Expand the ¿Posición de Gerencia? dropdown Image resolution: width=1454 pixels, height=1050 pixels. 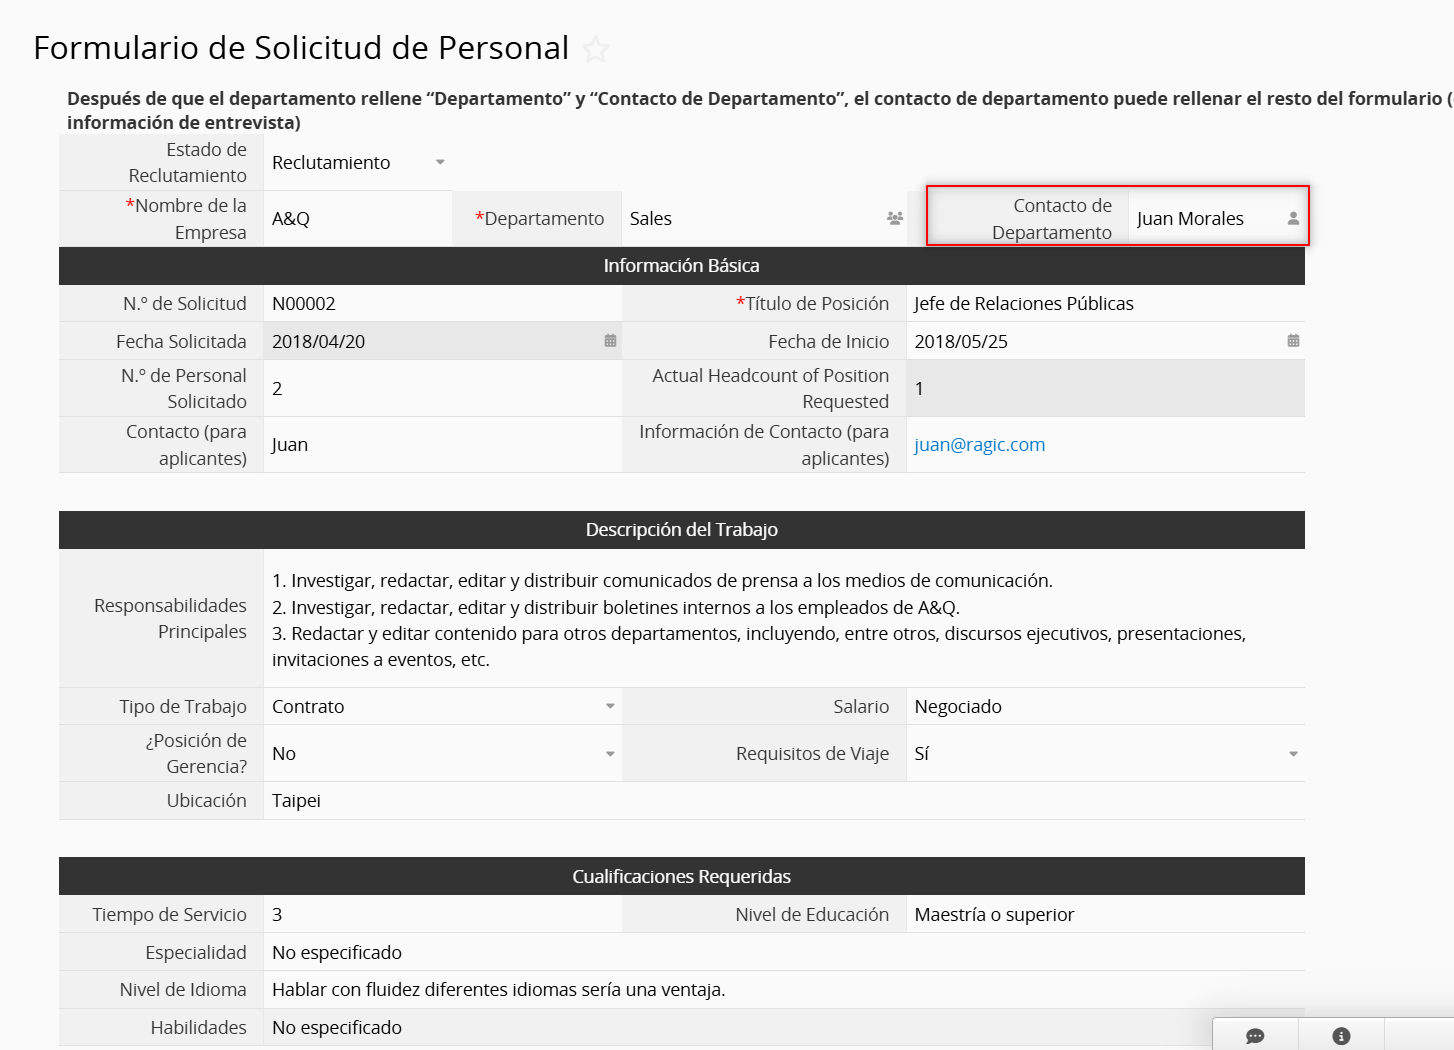(610, 754)
